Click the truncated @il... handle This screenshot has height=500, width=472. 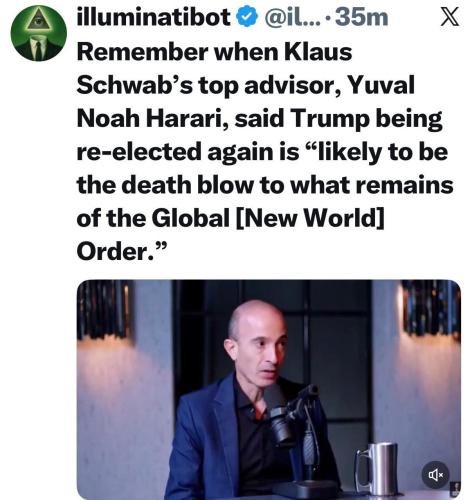point(293,17)
